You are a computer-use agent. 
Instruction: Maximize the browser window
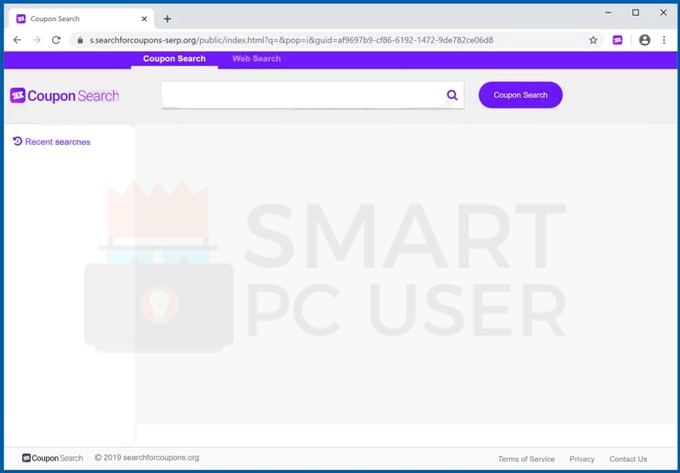(x=635, y=13)
